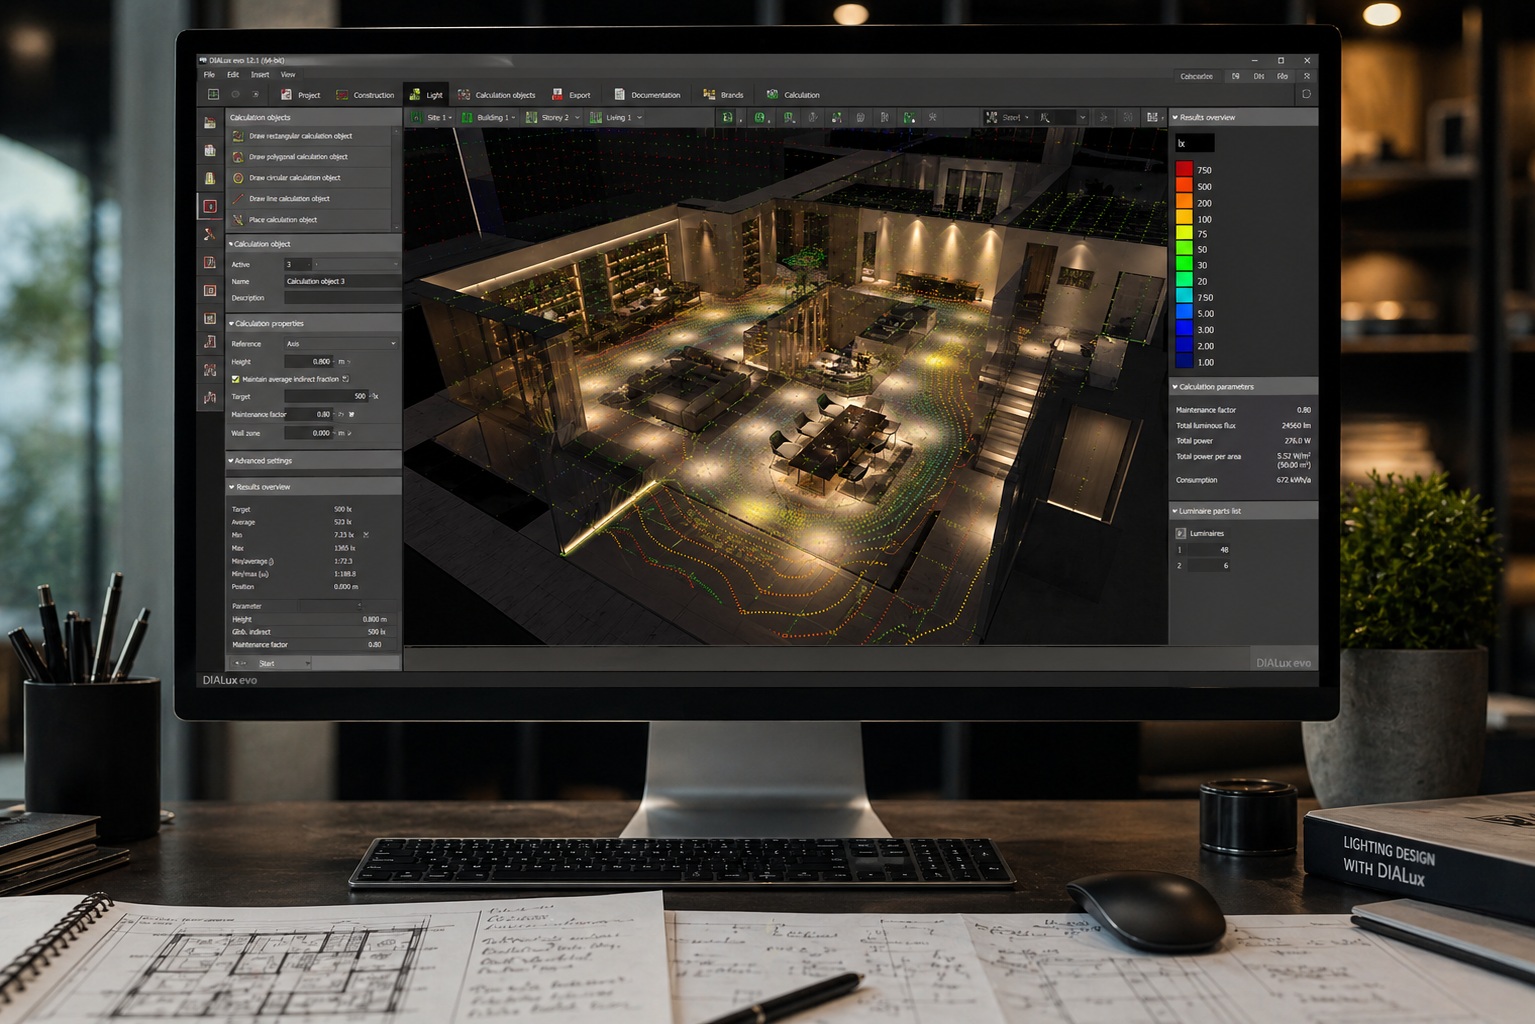Open the Brands catalog icon
1535x1024 pixels.
709,95
